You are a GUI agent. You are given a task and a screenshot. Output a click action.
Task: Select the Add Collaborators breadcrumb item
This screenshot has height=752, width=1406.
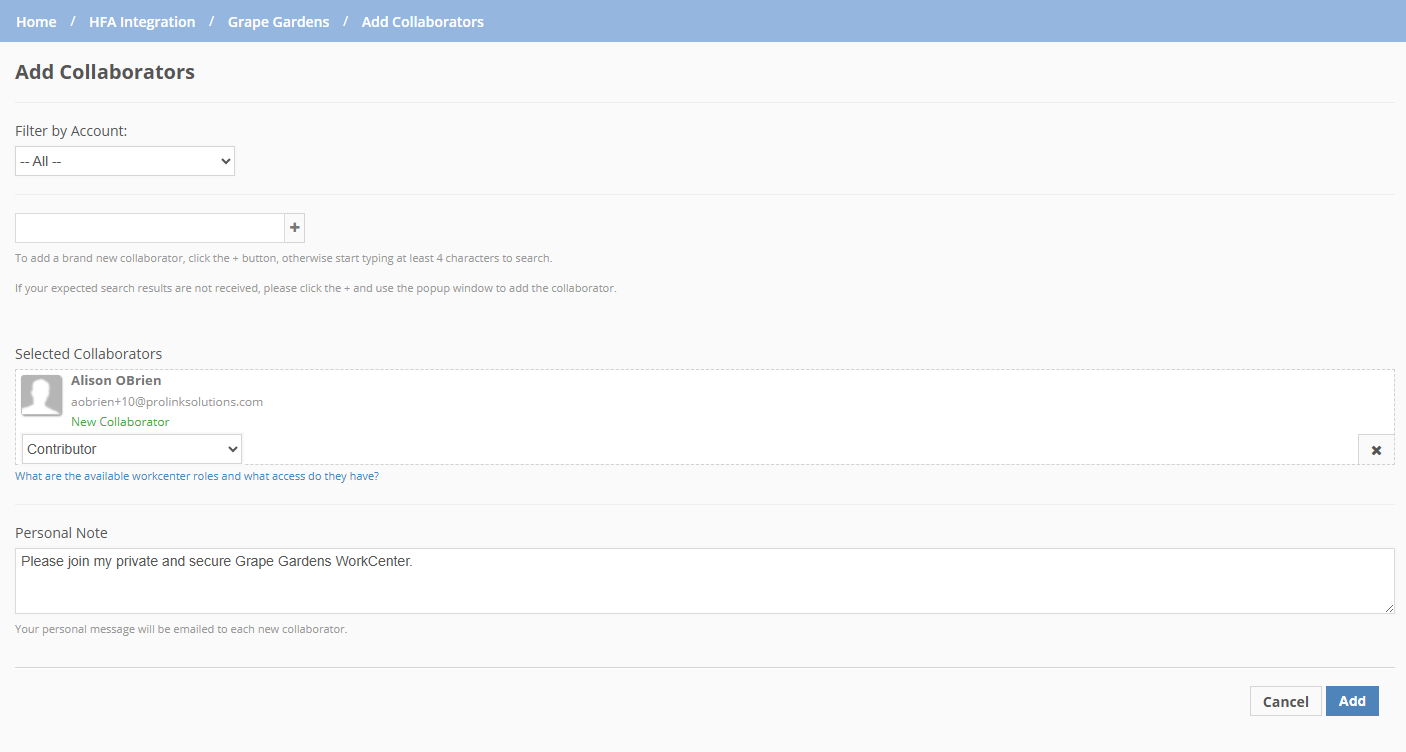tap(422, 21)
